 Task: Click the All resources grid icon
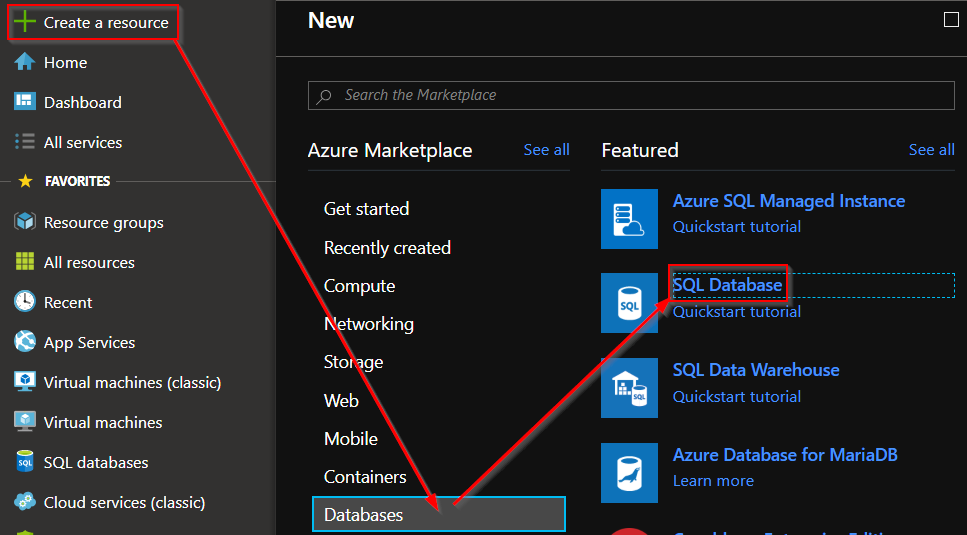tap(25, 262)
